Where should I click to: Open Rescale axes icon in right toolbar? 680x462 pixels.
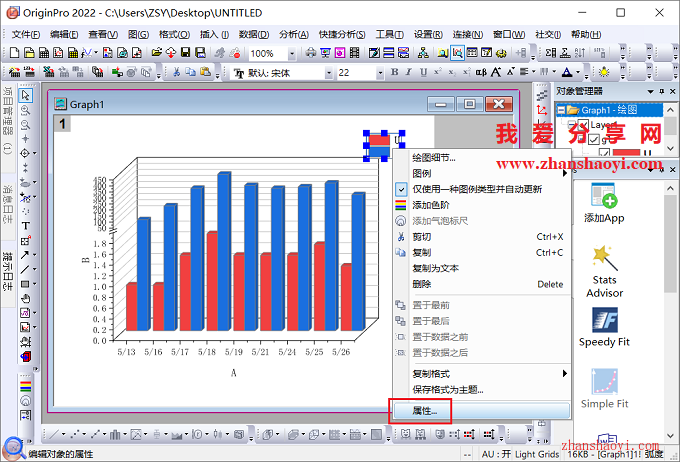pos(542,110)
